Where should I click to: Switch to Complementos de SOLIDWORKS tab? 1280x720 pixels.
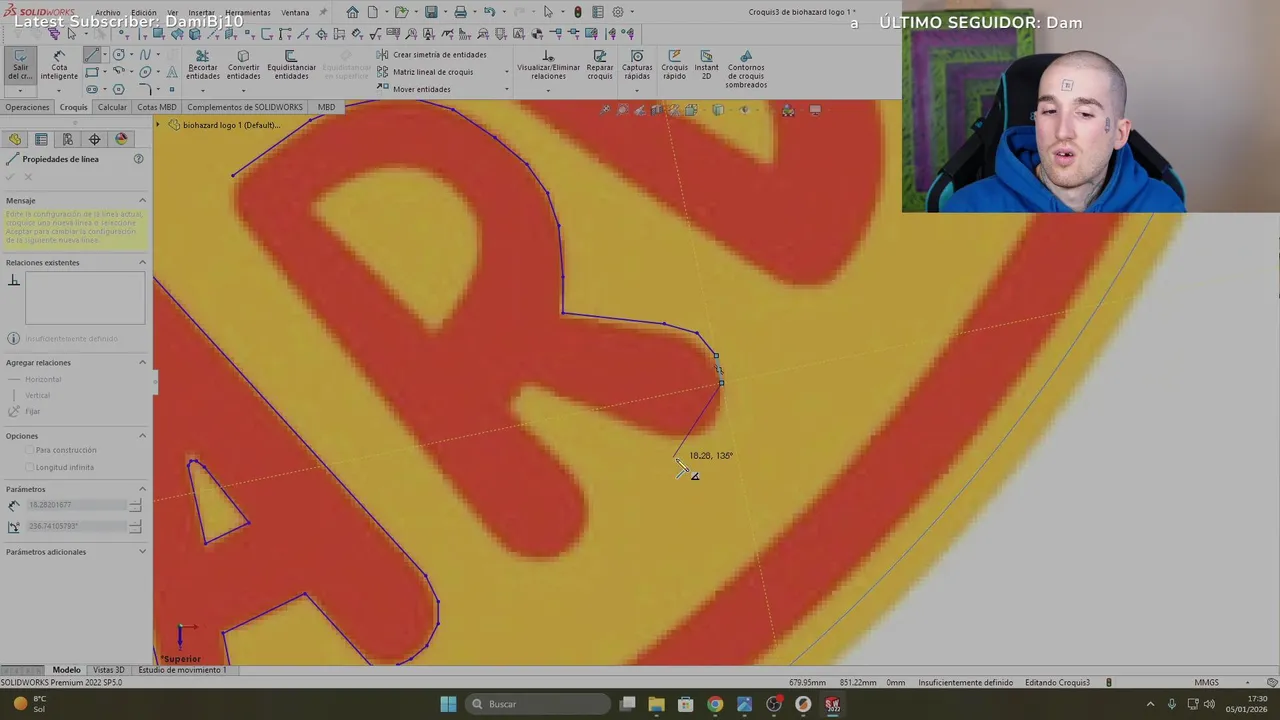click(245, 107)
